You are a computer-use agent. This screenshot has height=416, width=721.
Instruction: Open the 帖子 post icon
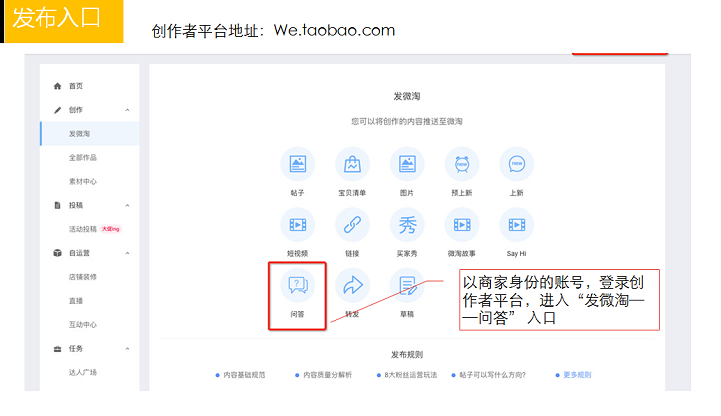298,164
